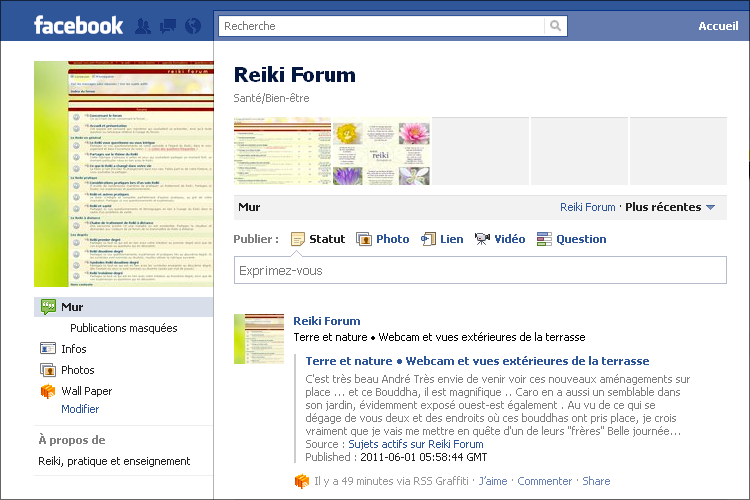
Task: Click the Vidéo camera icon
Action: coord(482,239)
